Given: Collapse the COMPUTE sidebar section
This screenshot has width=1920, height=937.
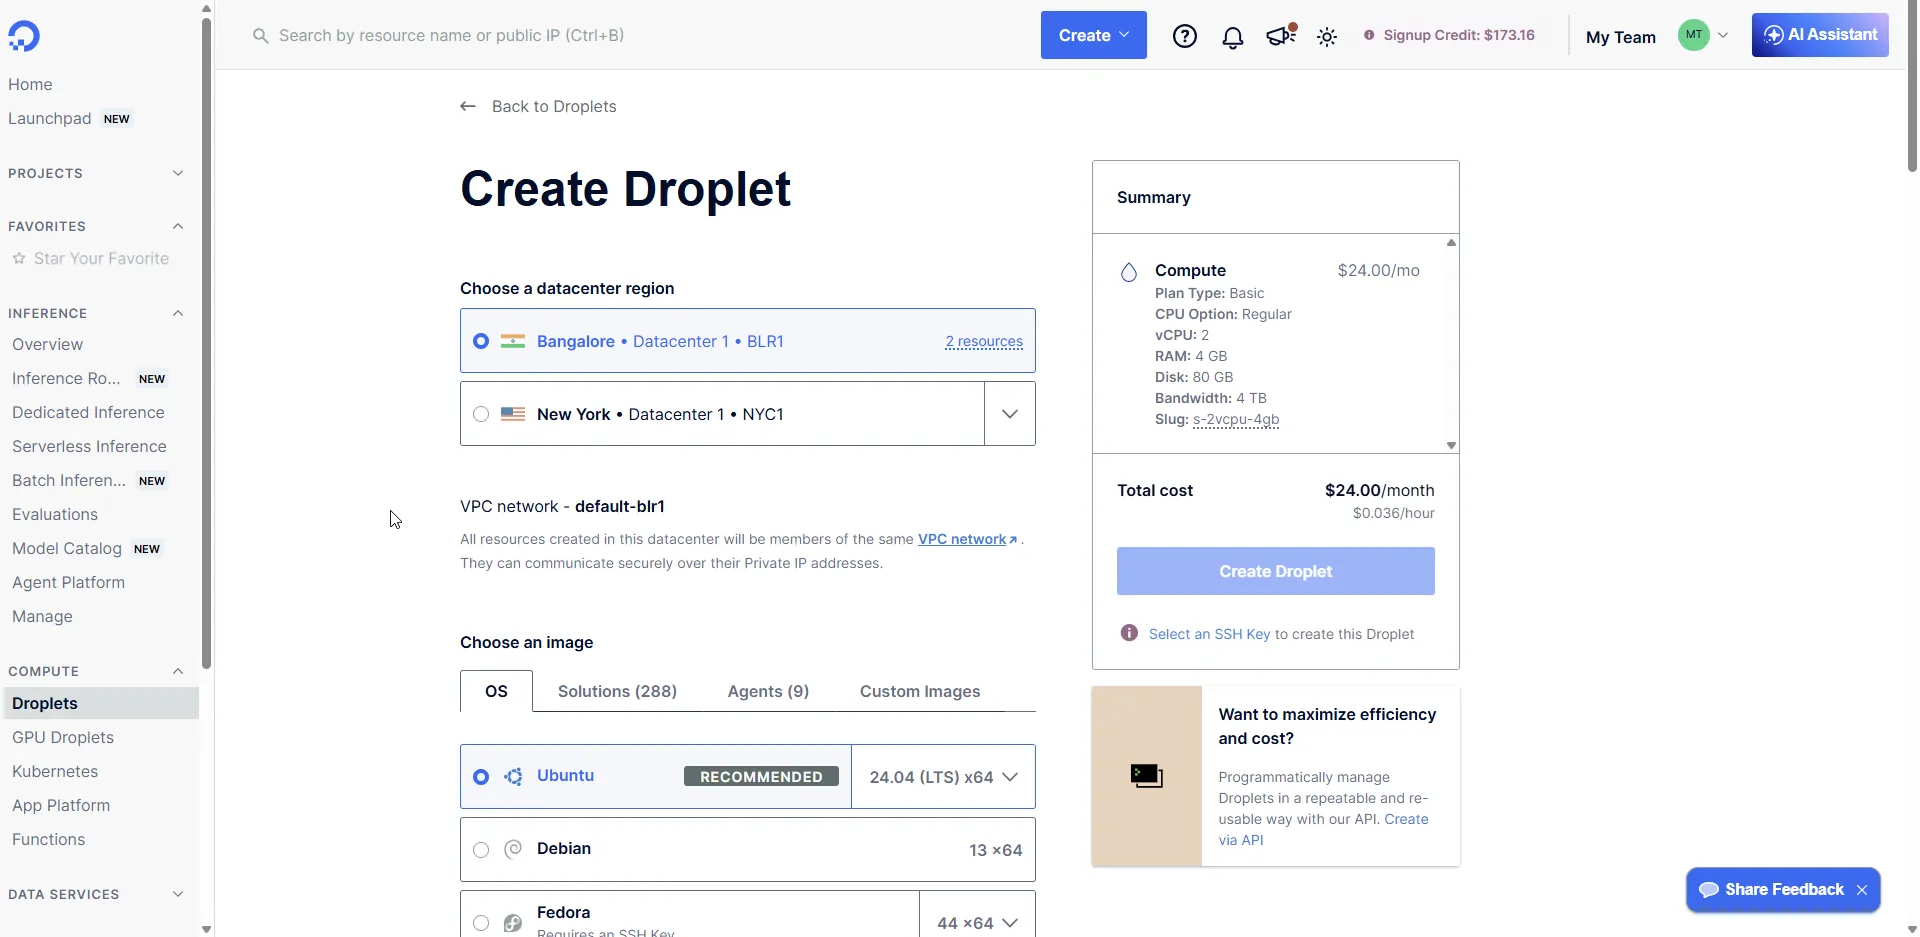Looking at the screenshot, I should point(178,671).
